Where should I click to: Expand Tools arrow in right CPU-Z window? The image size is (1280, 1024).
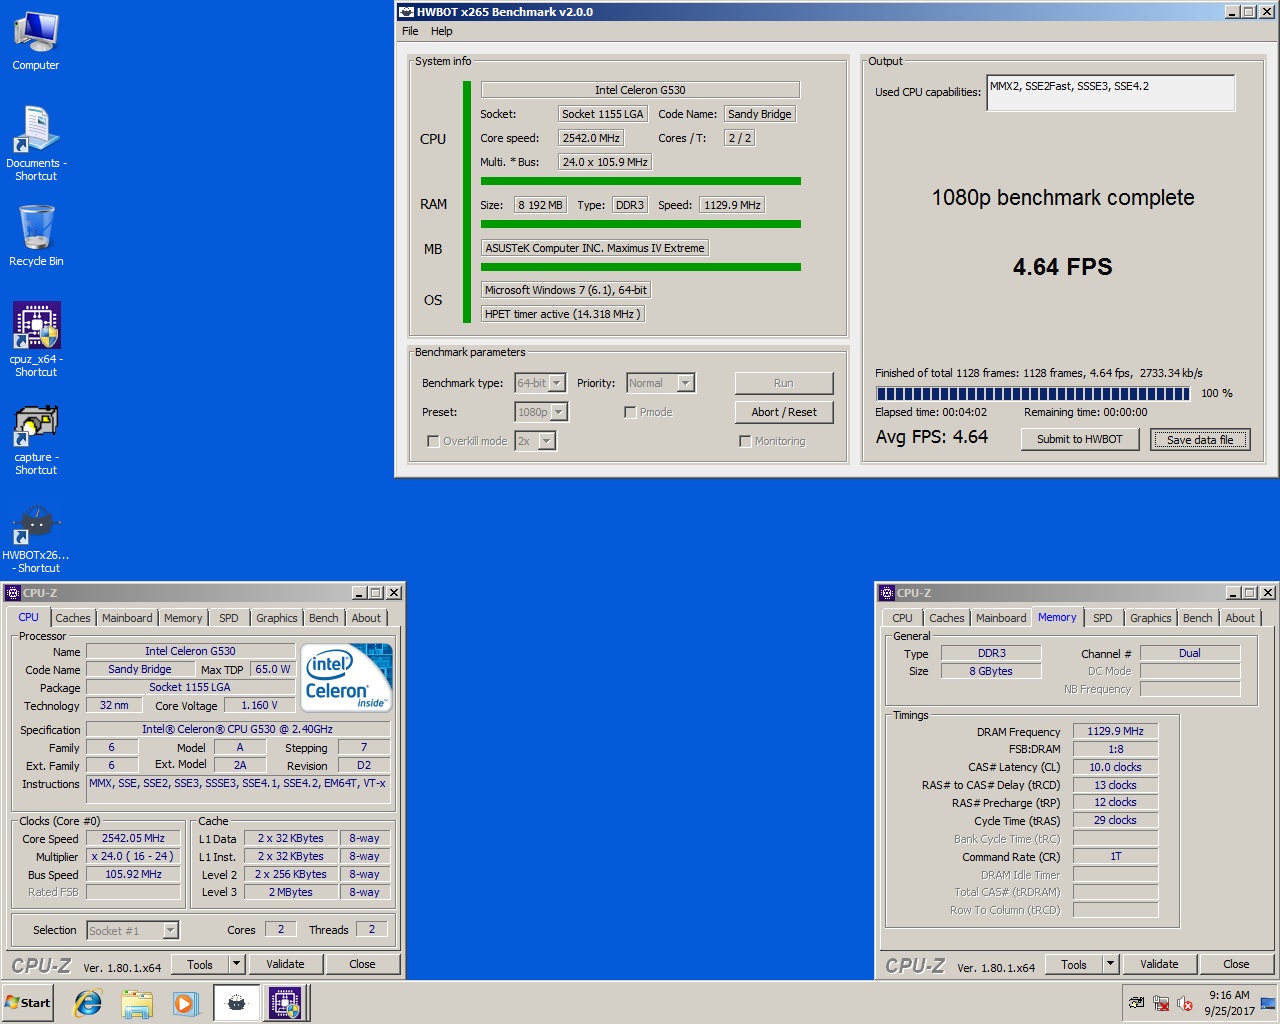[x=1110, y=965]
